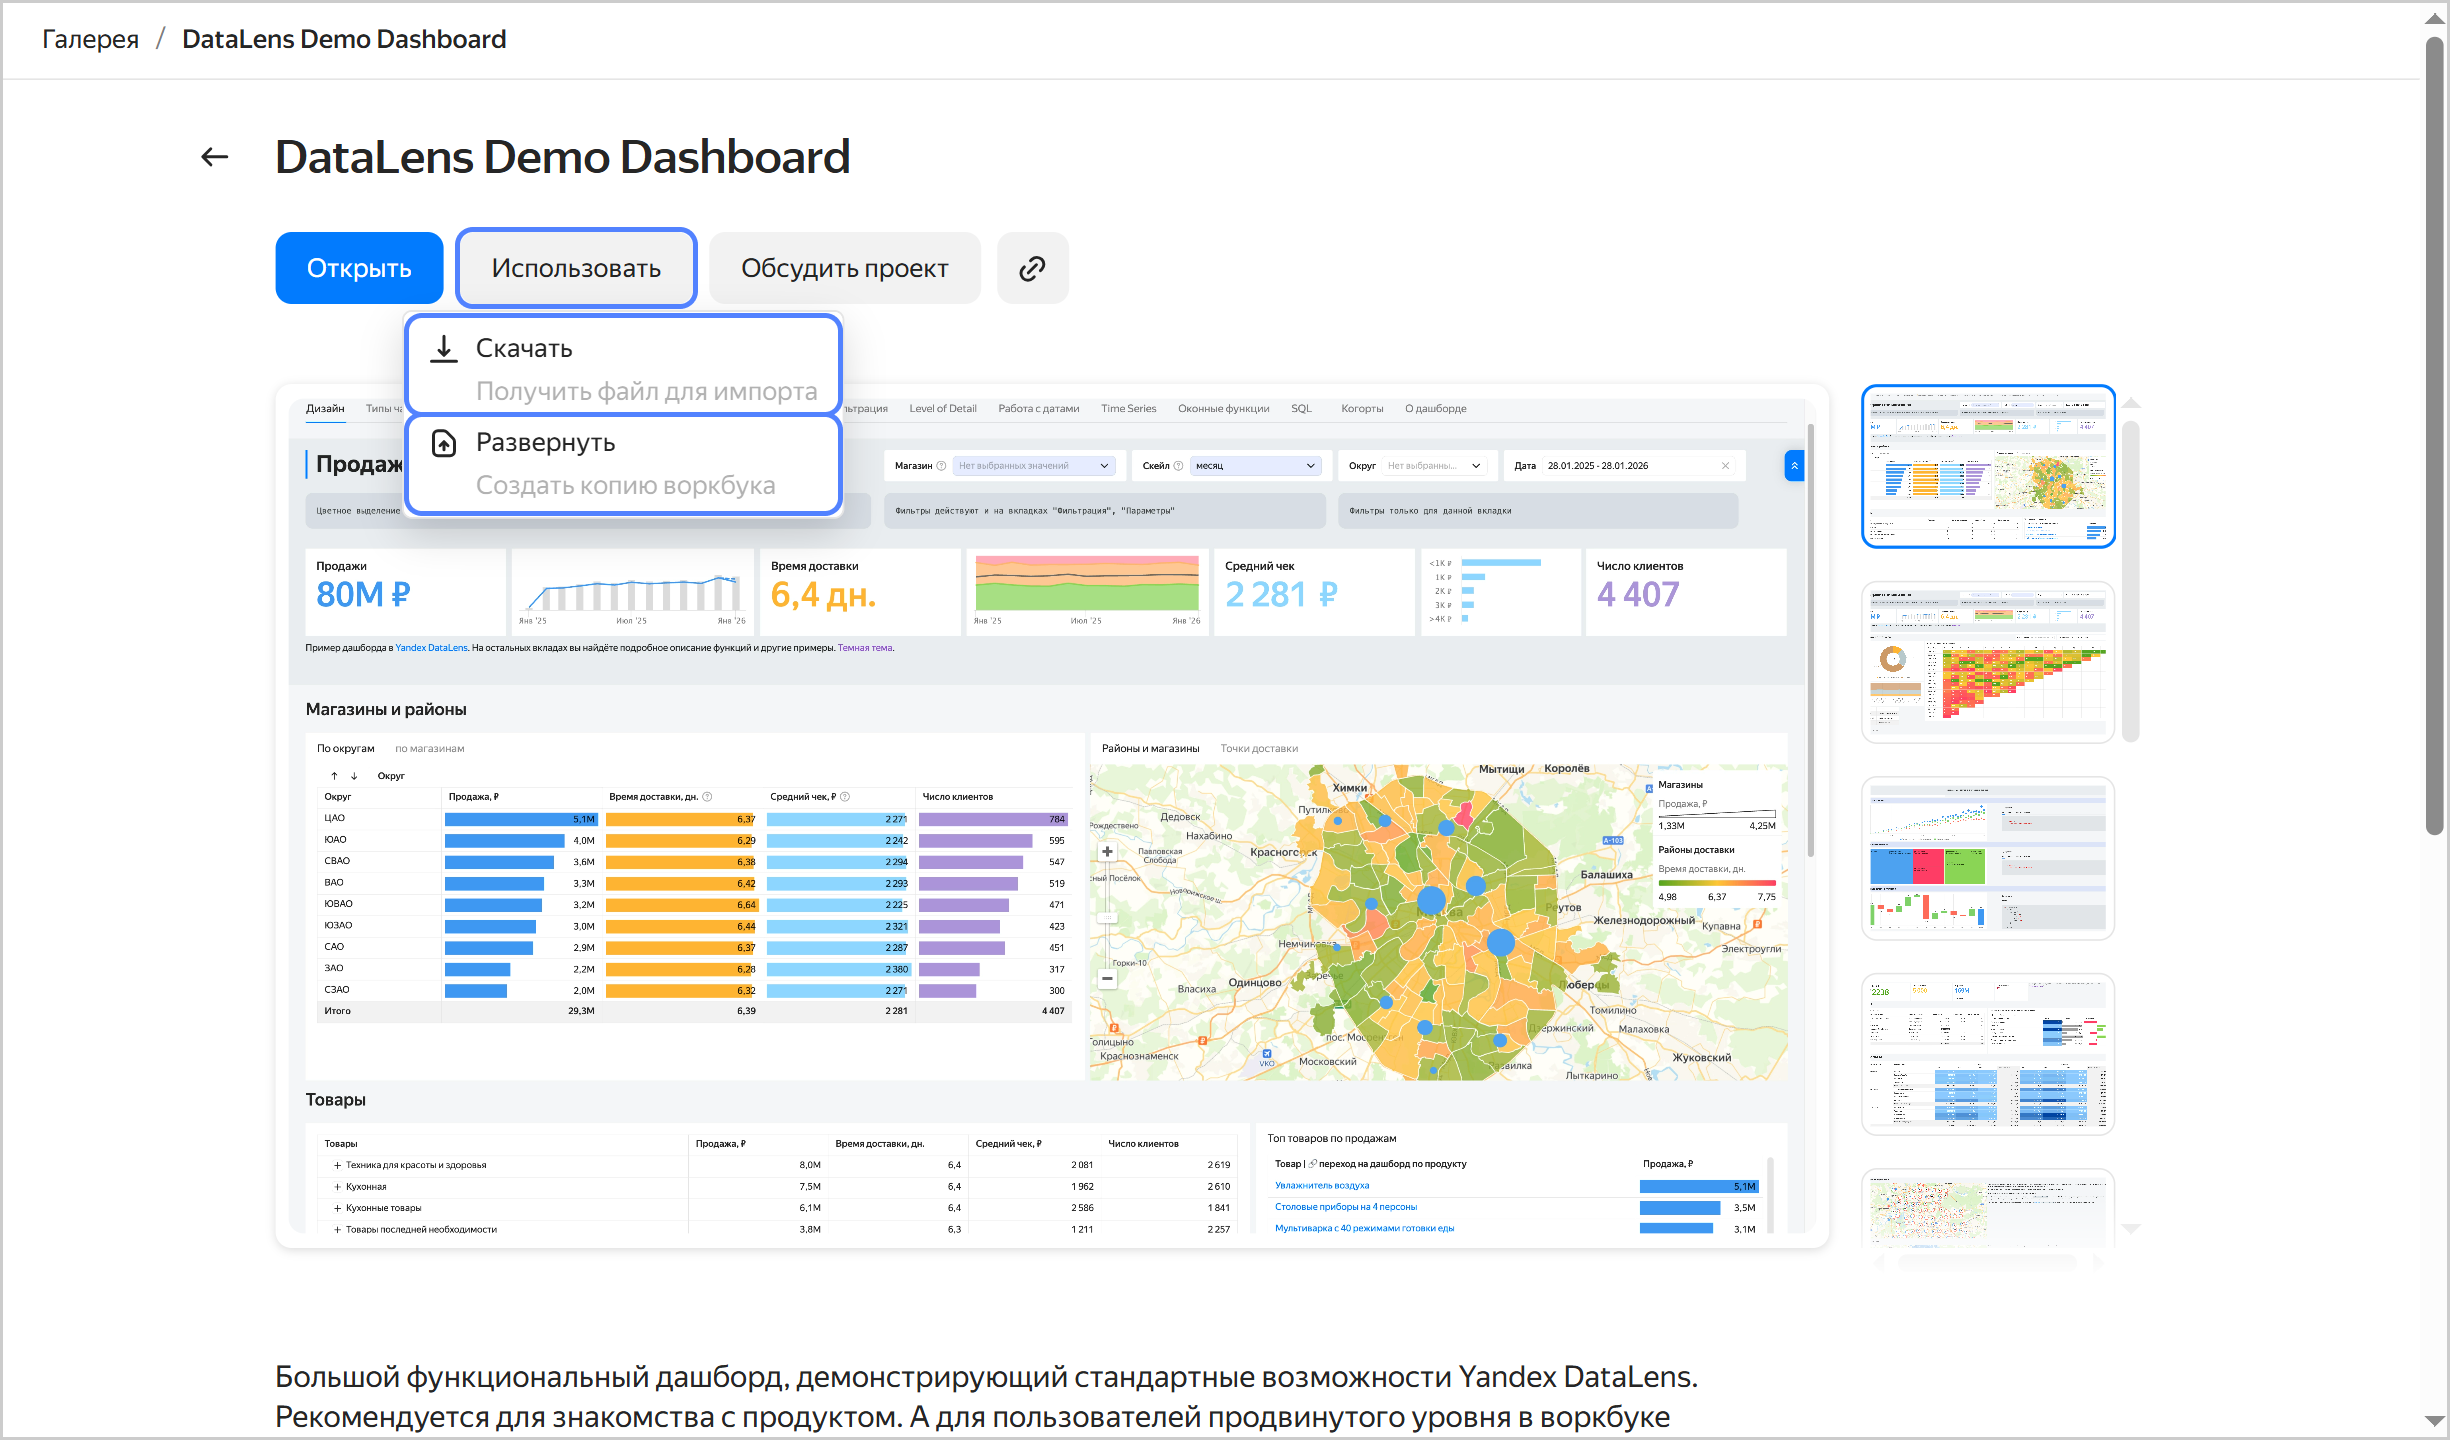Select the first thumbnail with blue border
This screenshot has height=1440, width=2450.
pos(1988,466)
